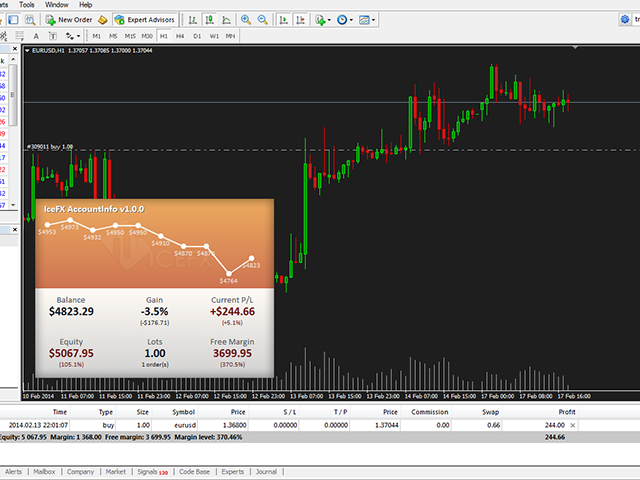Click the MetaEditor yellow book icon
Screen dimensions: 640x480
[x=103, y=20]
